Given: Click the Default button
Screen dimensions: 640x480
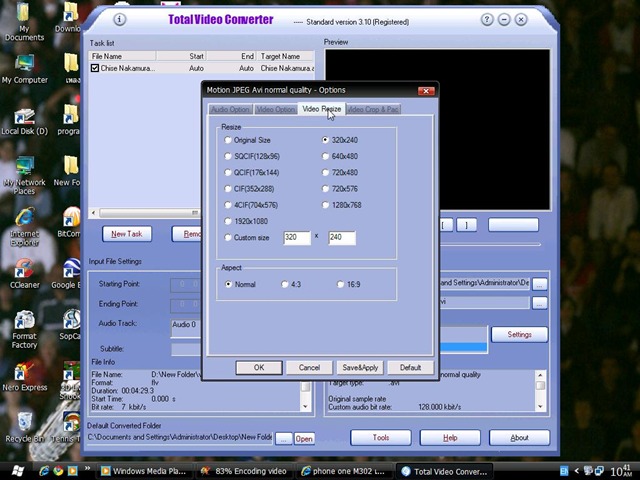Looking at the screenshot, I should (x=410, y=367).
